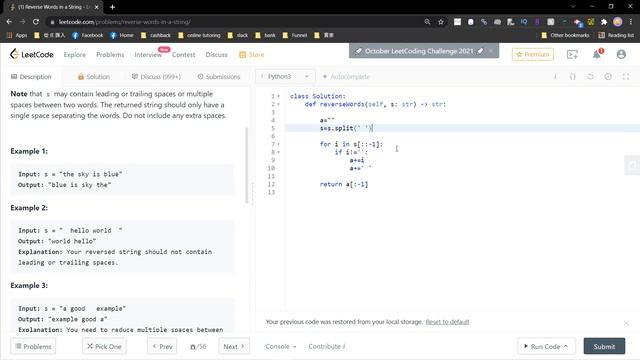Image resolution: width=640 pixels, height=360 pixels.
Task: Switch to the Description tab
Action: 31,77
